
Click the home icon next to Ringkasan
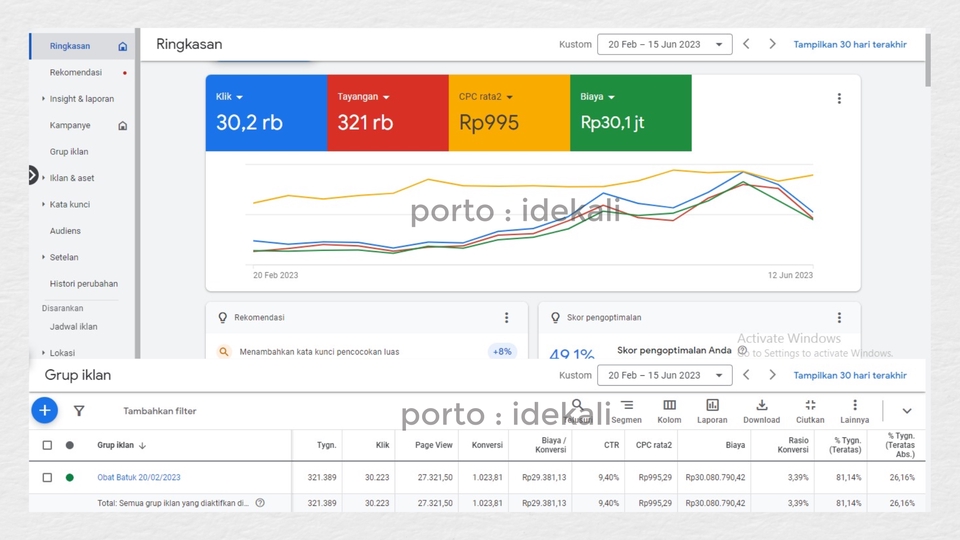coord(122,47)
